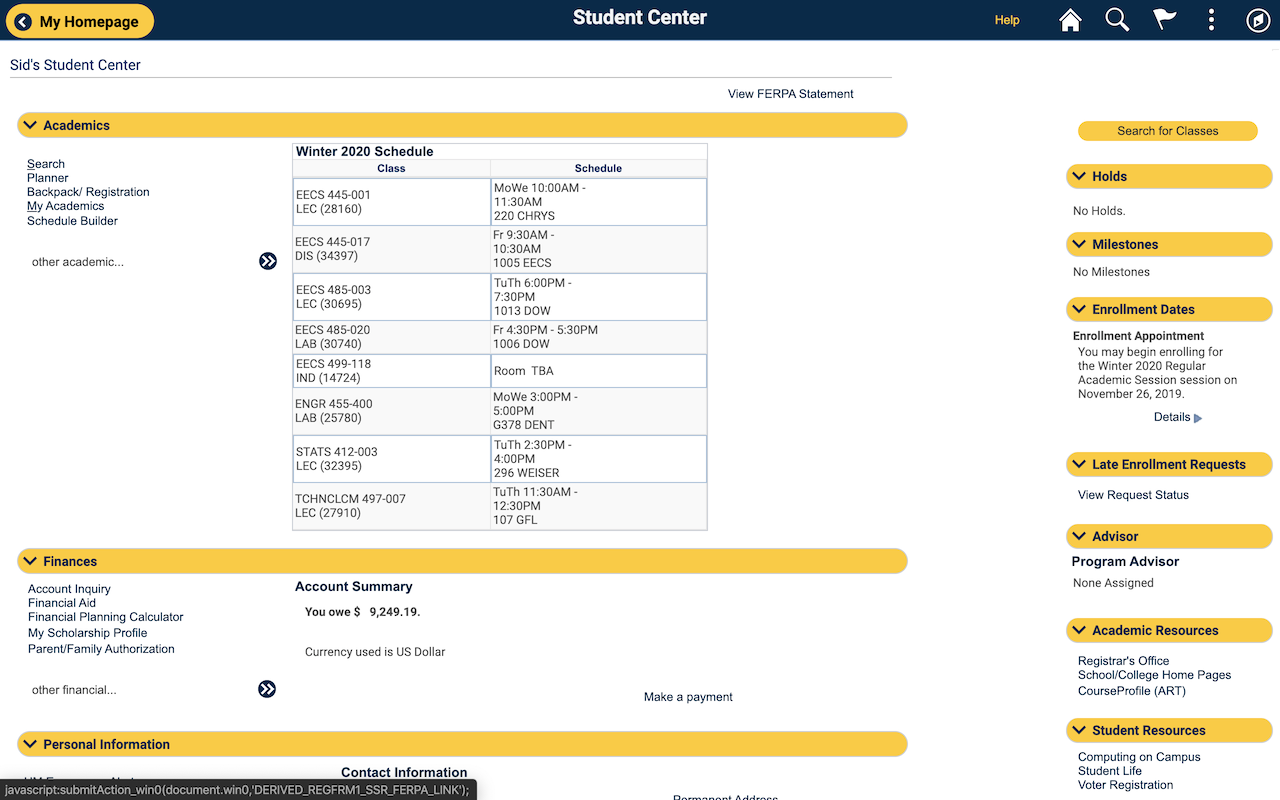Collapse the Late Enrollment Requests panel
The height and width of the screenshot is (800, 1280).
(1079, 464)
